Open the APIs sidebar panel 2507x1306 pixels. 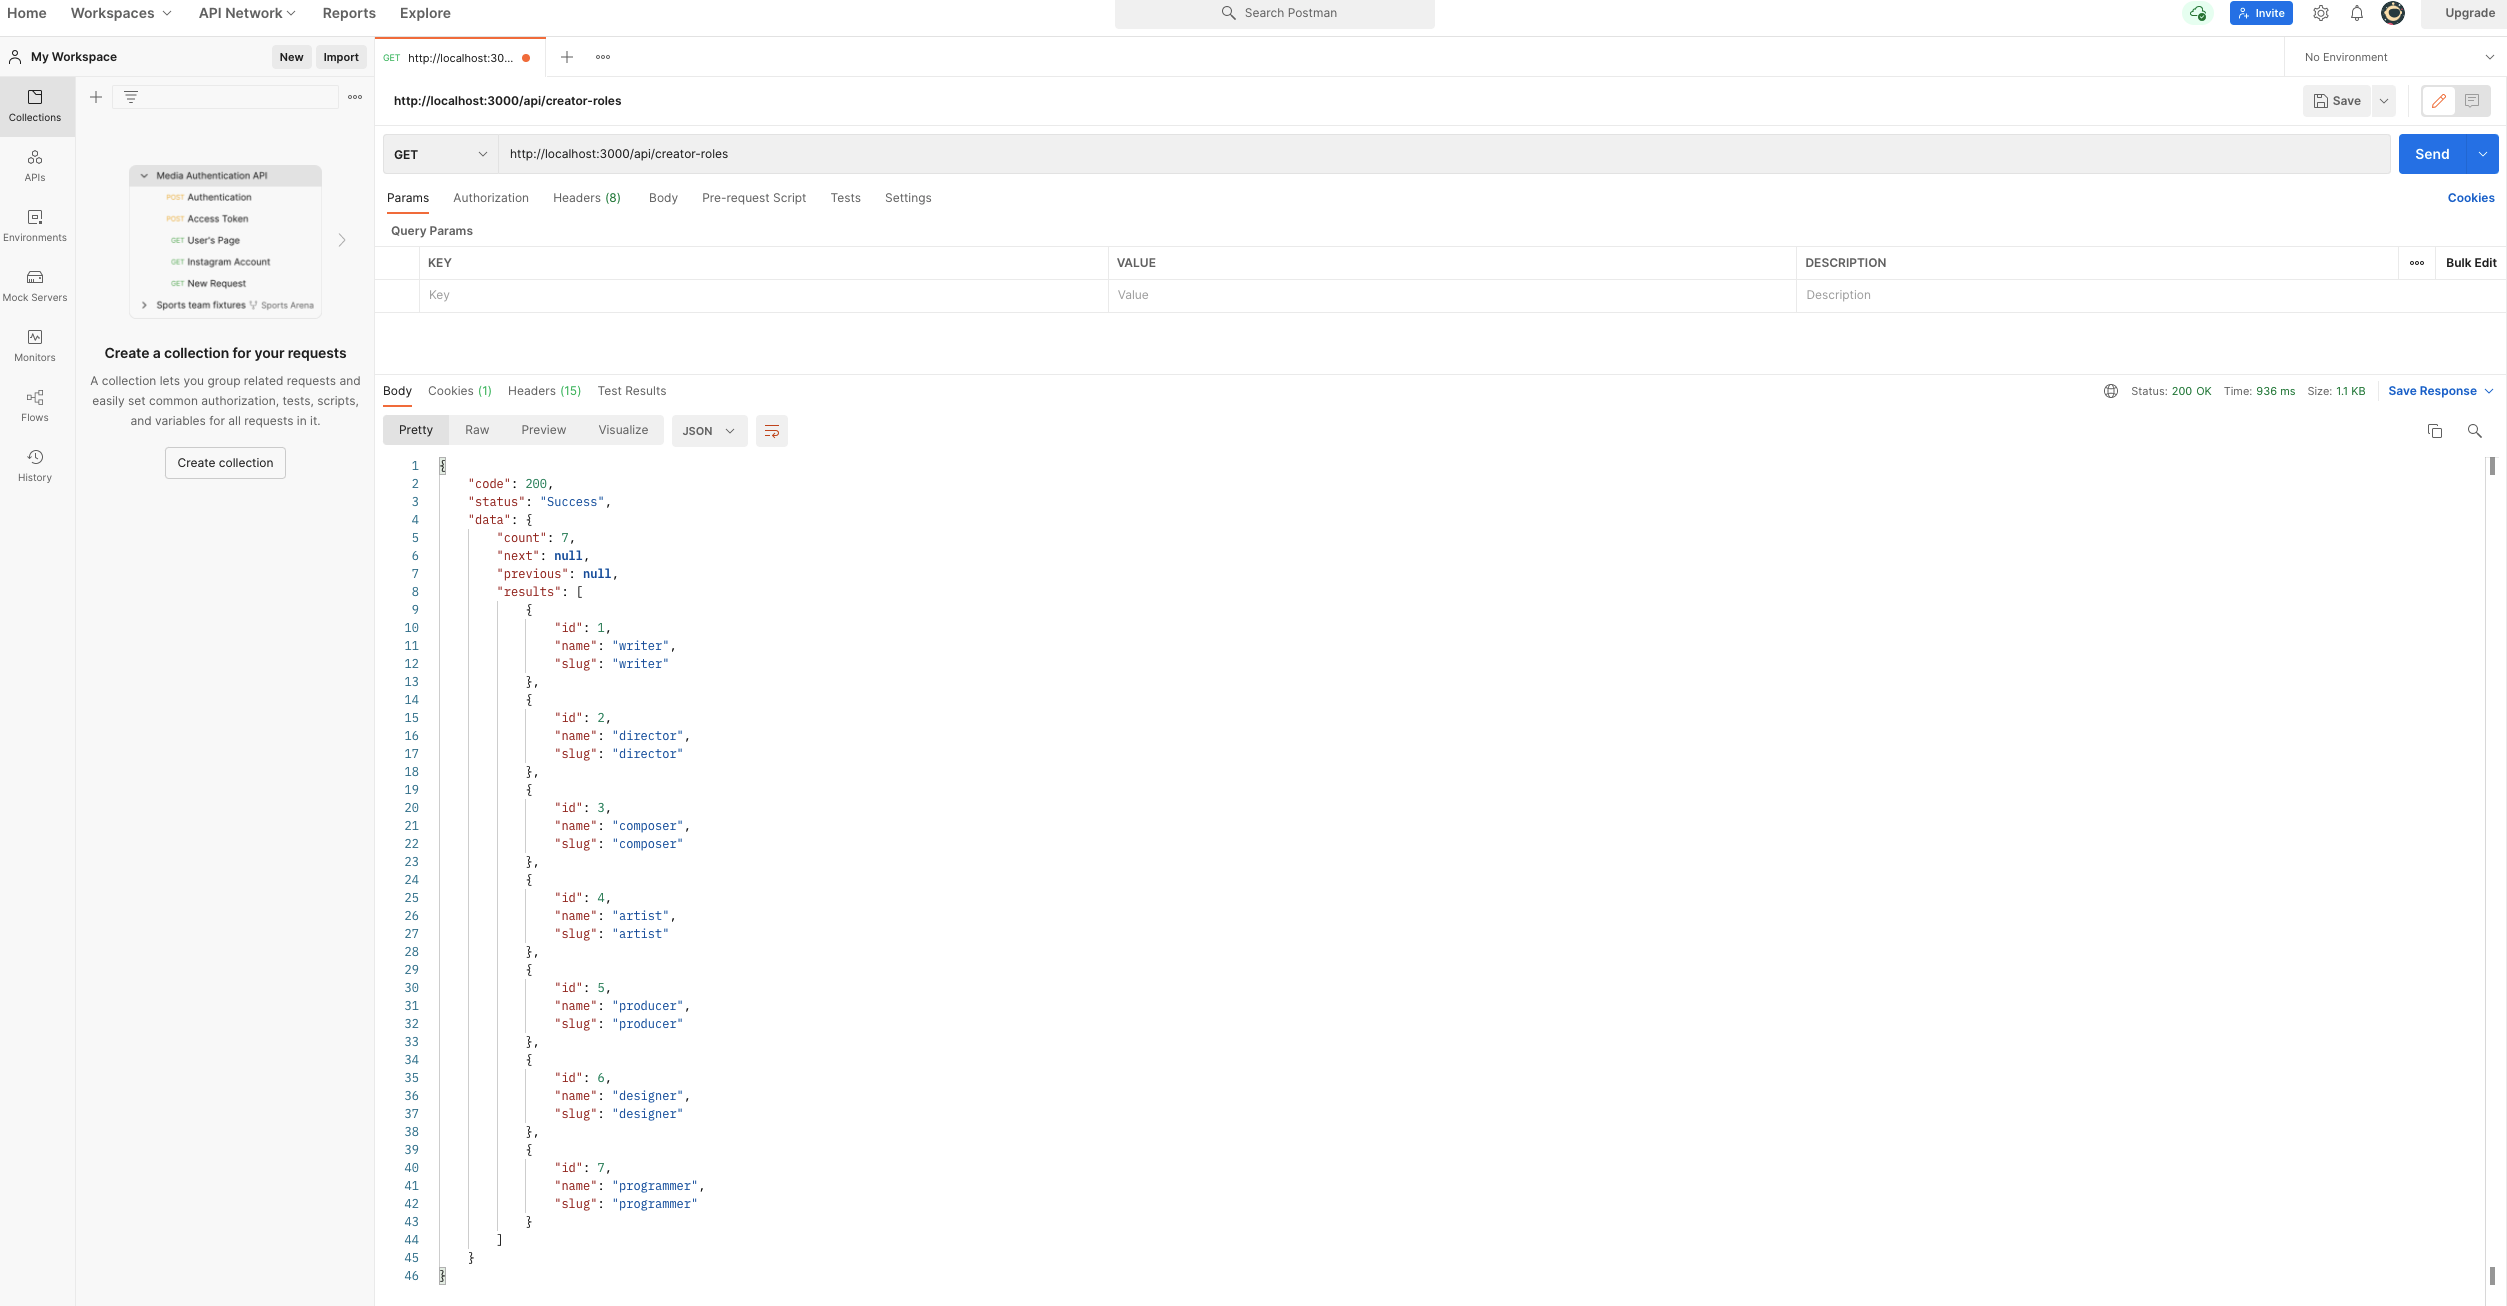tap(35, 165)
